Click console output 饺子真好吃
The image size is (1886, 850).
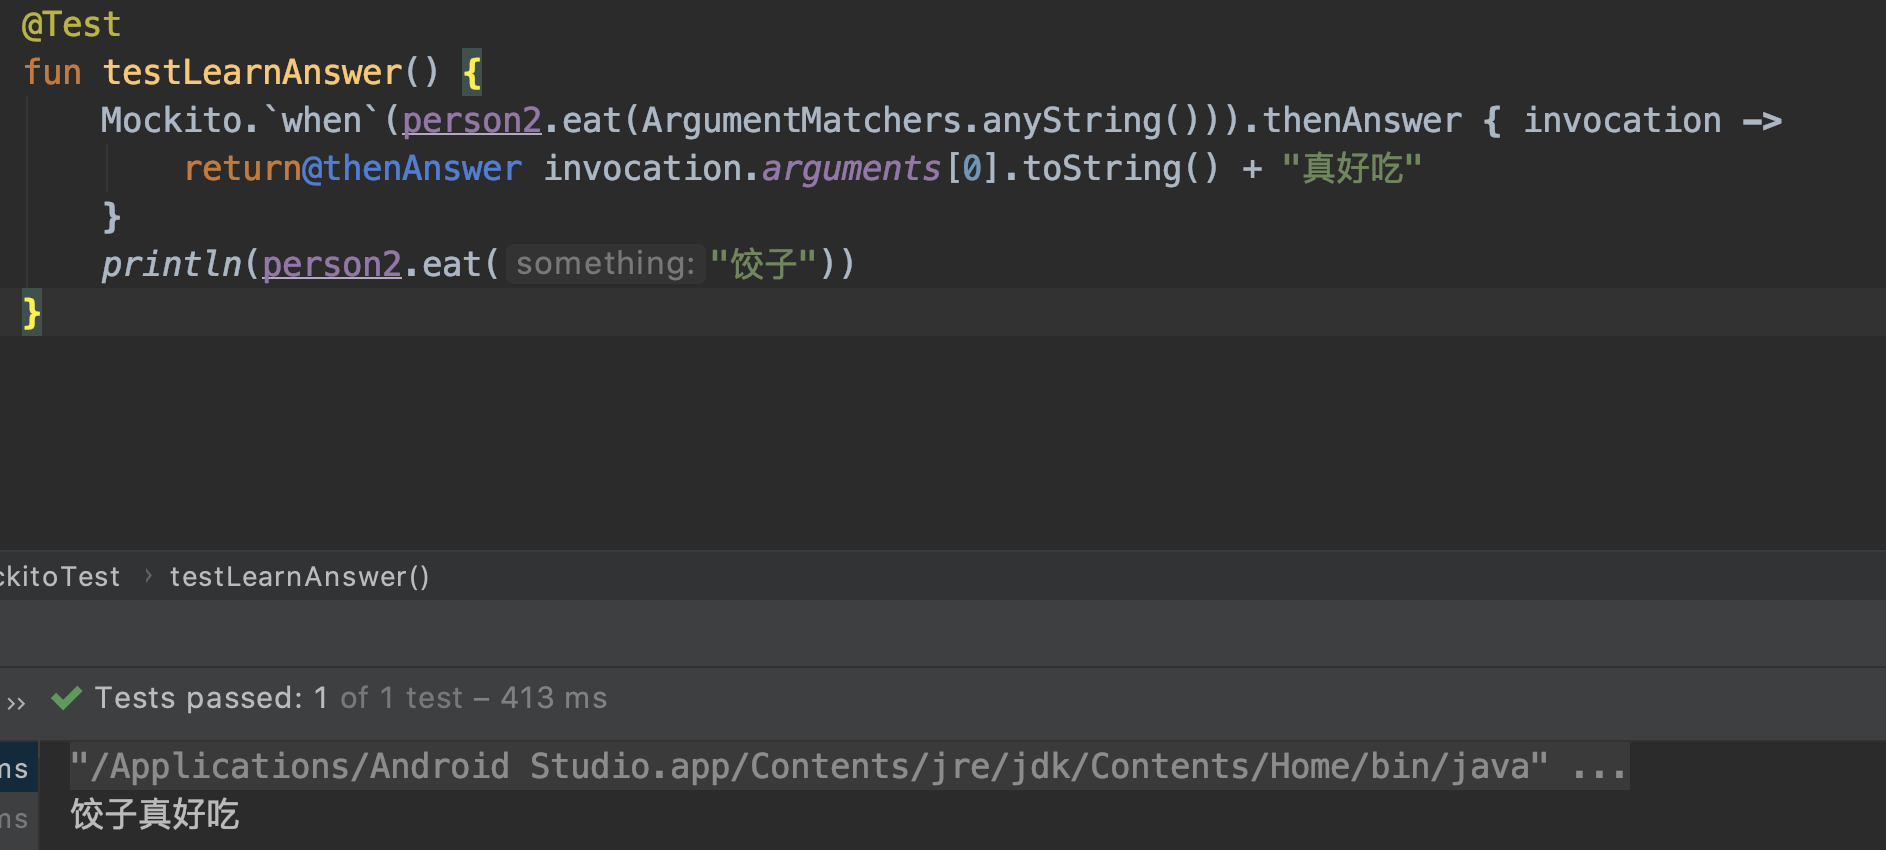click(155, 814)
